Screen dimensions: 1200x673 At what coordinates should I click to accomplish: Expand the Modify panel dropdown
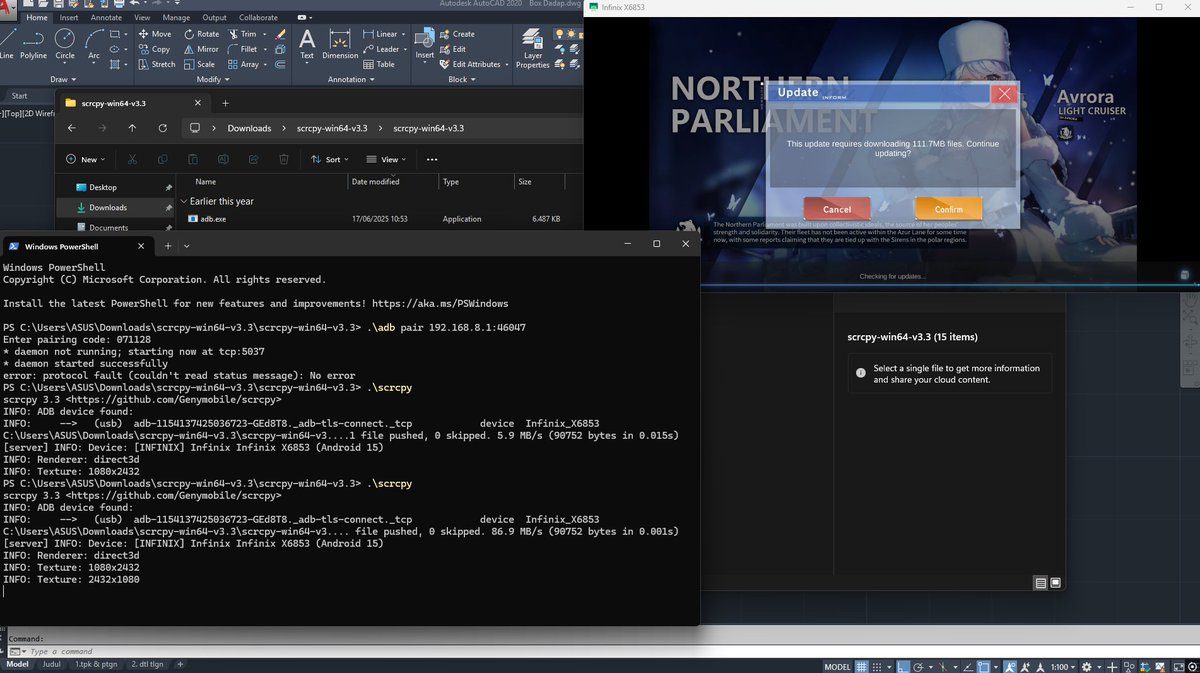pyautogui.click(x=212, y=79)
